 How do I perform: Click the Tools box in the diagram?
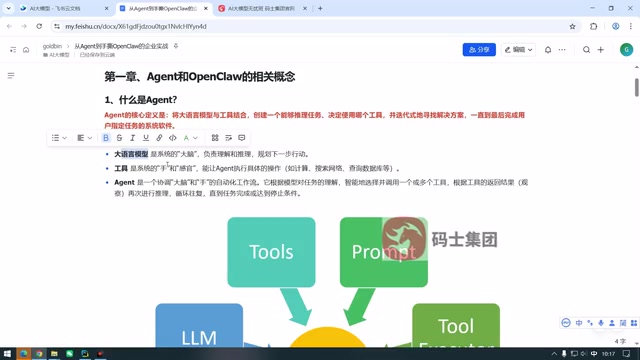(271, 252)
